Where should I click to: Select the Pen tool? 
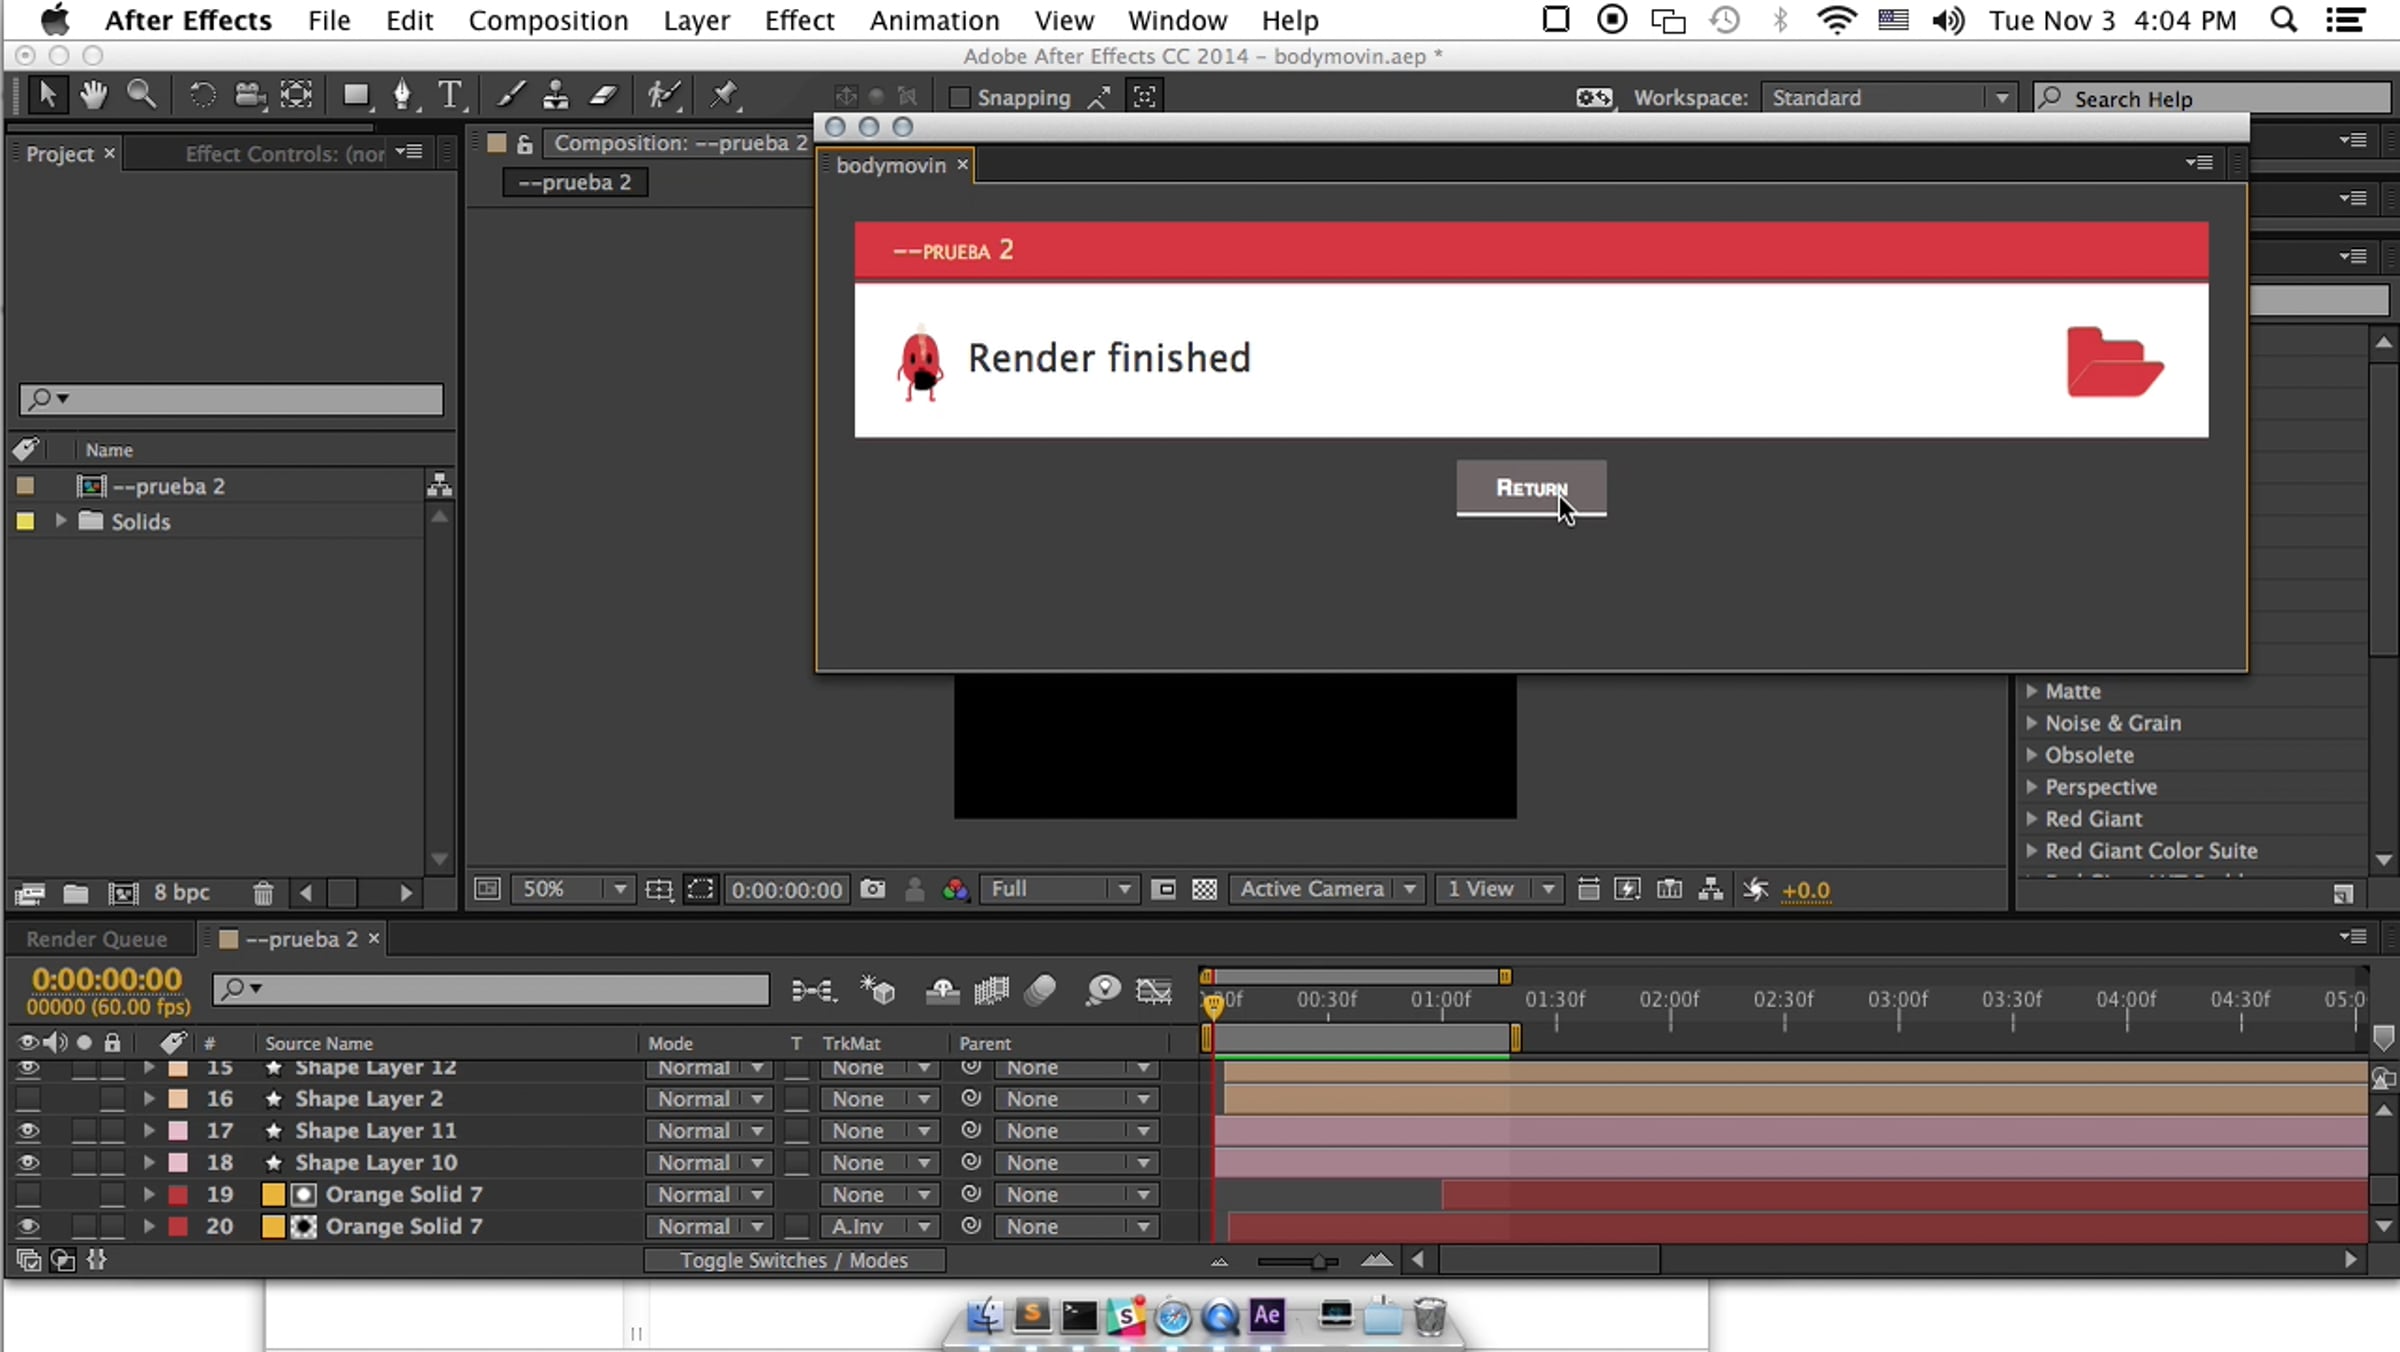coord(402,95)
